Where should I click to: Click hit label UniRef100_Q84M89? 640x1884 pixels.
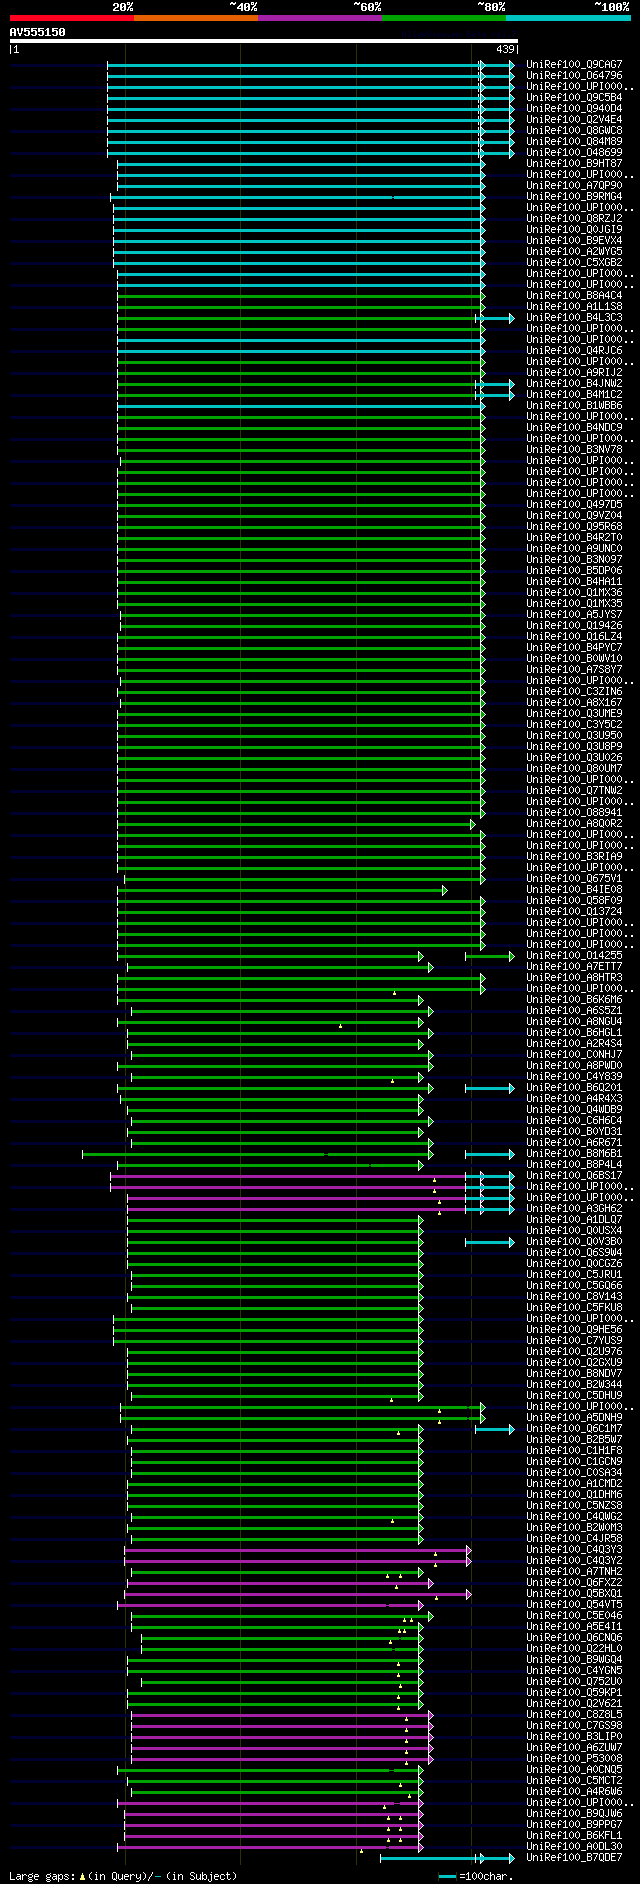[x=574, y=142]
